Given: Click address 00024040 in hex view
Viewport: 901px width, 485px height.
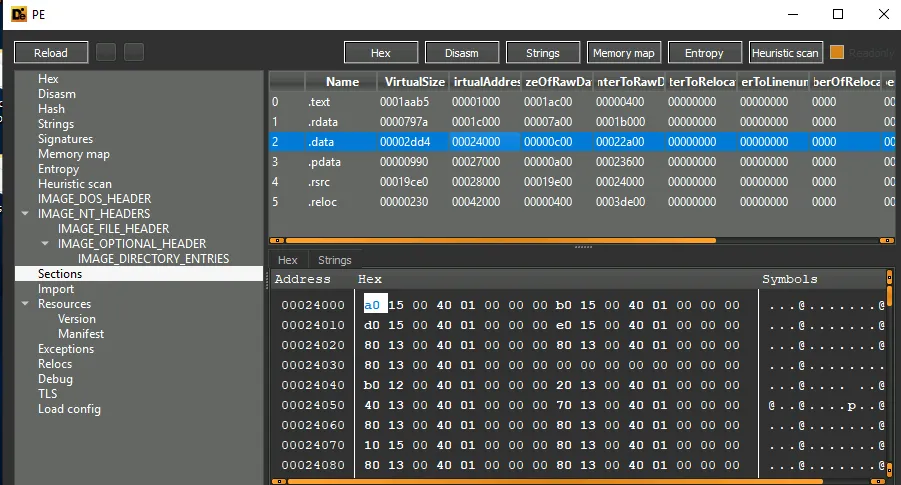Looking at the screenshot, I should tap(313, 385).
